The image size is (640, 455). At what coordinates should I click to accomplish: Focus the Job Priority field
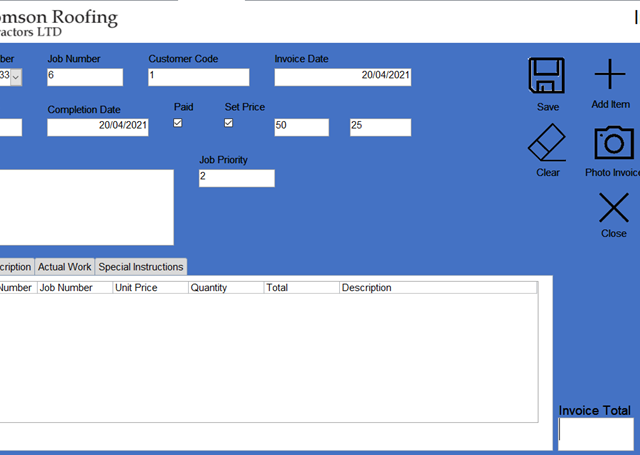[x=236, y=178]
